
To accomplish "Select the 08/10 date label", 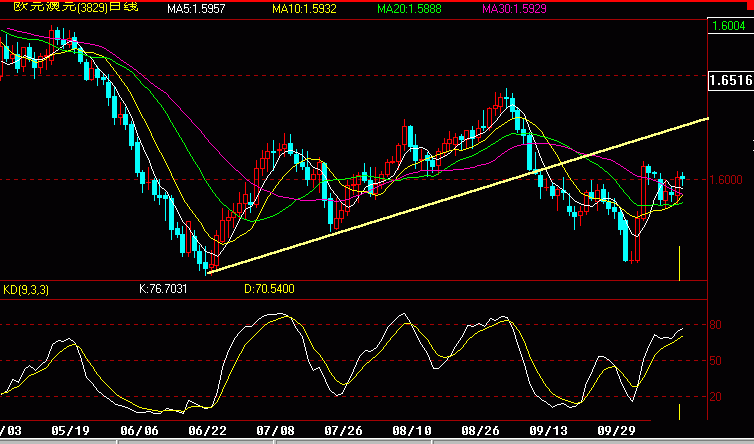I will click(412, 430).
